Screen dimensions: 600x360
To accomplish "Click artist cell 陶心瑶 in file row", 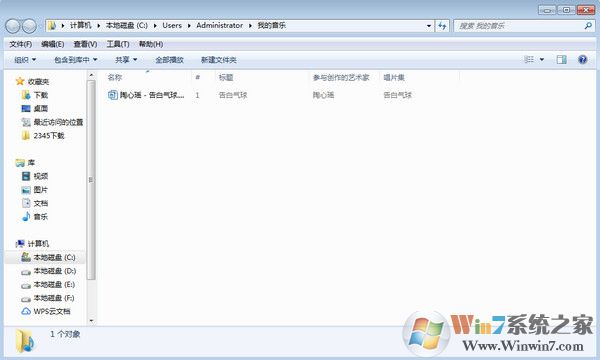I will [323, 95].
